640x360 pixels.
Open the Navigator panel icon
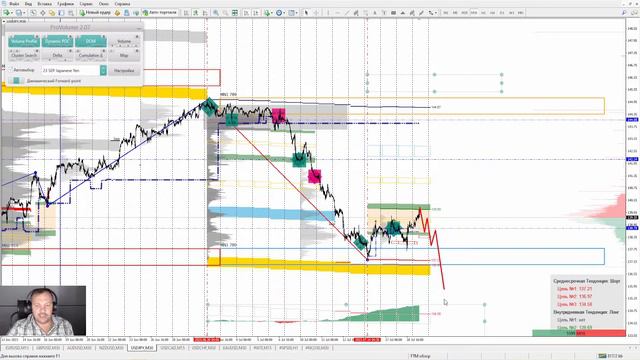[52, 13]
